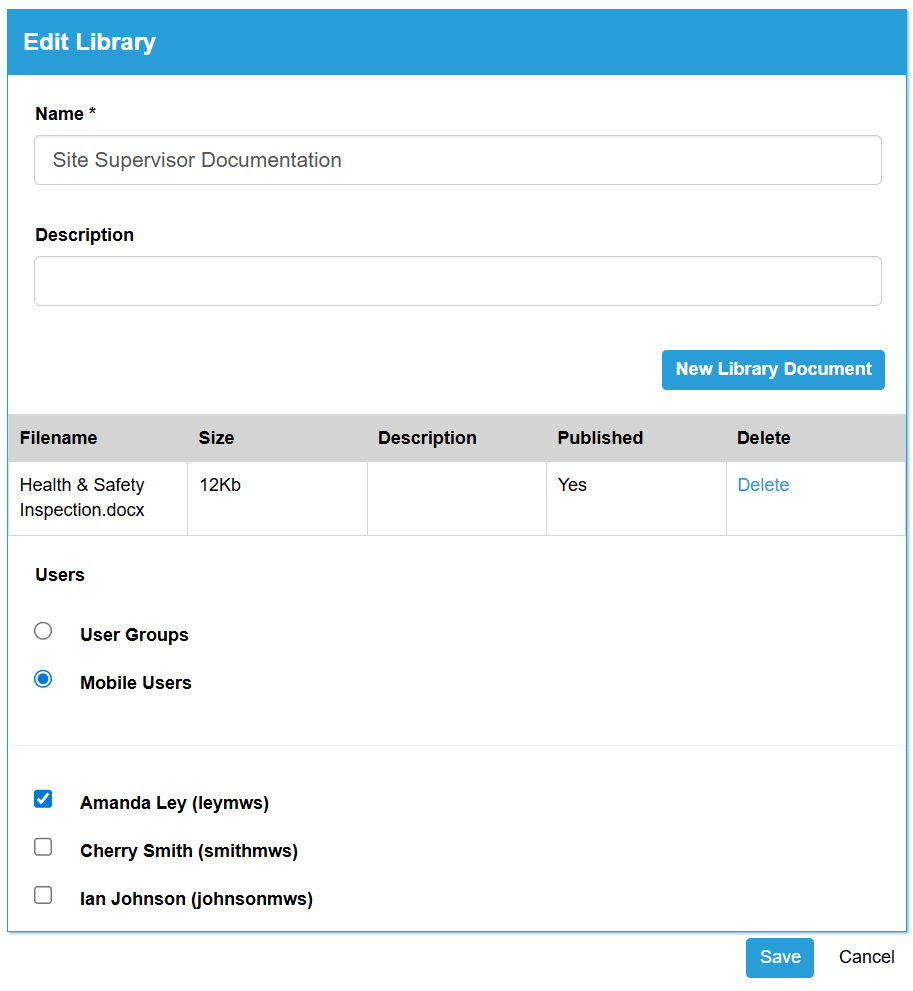Click the Edit Library dialog title

pos(90,42)
